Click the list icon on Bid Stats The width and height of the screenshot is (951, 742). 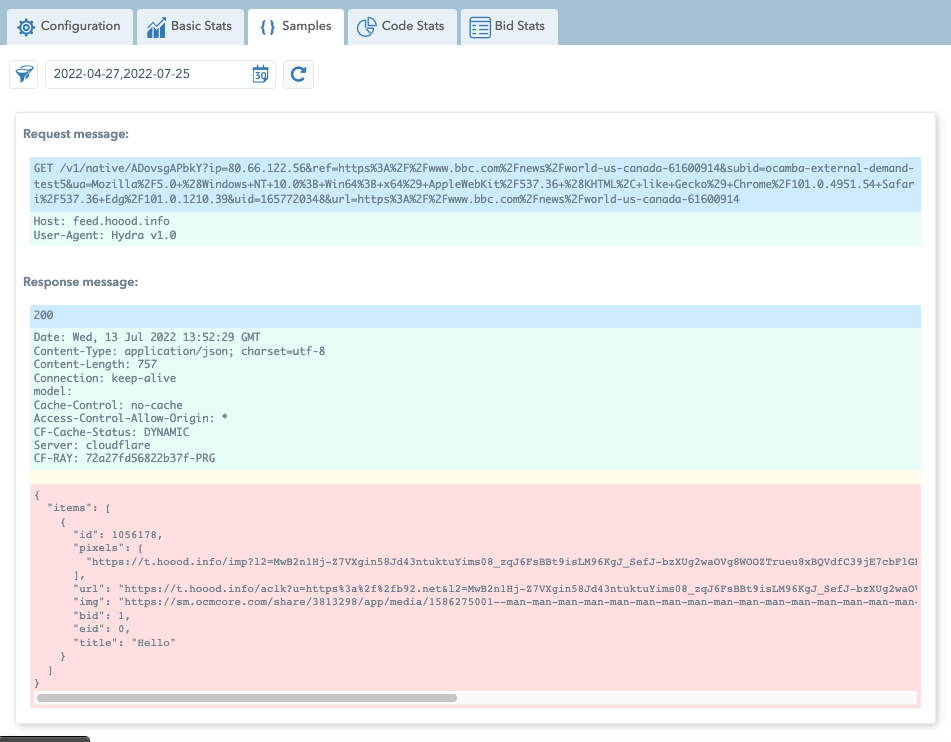(480, 27)
